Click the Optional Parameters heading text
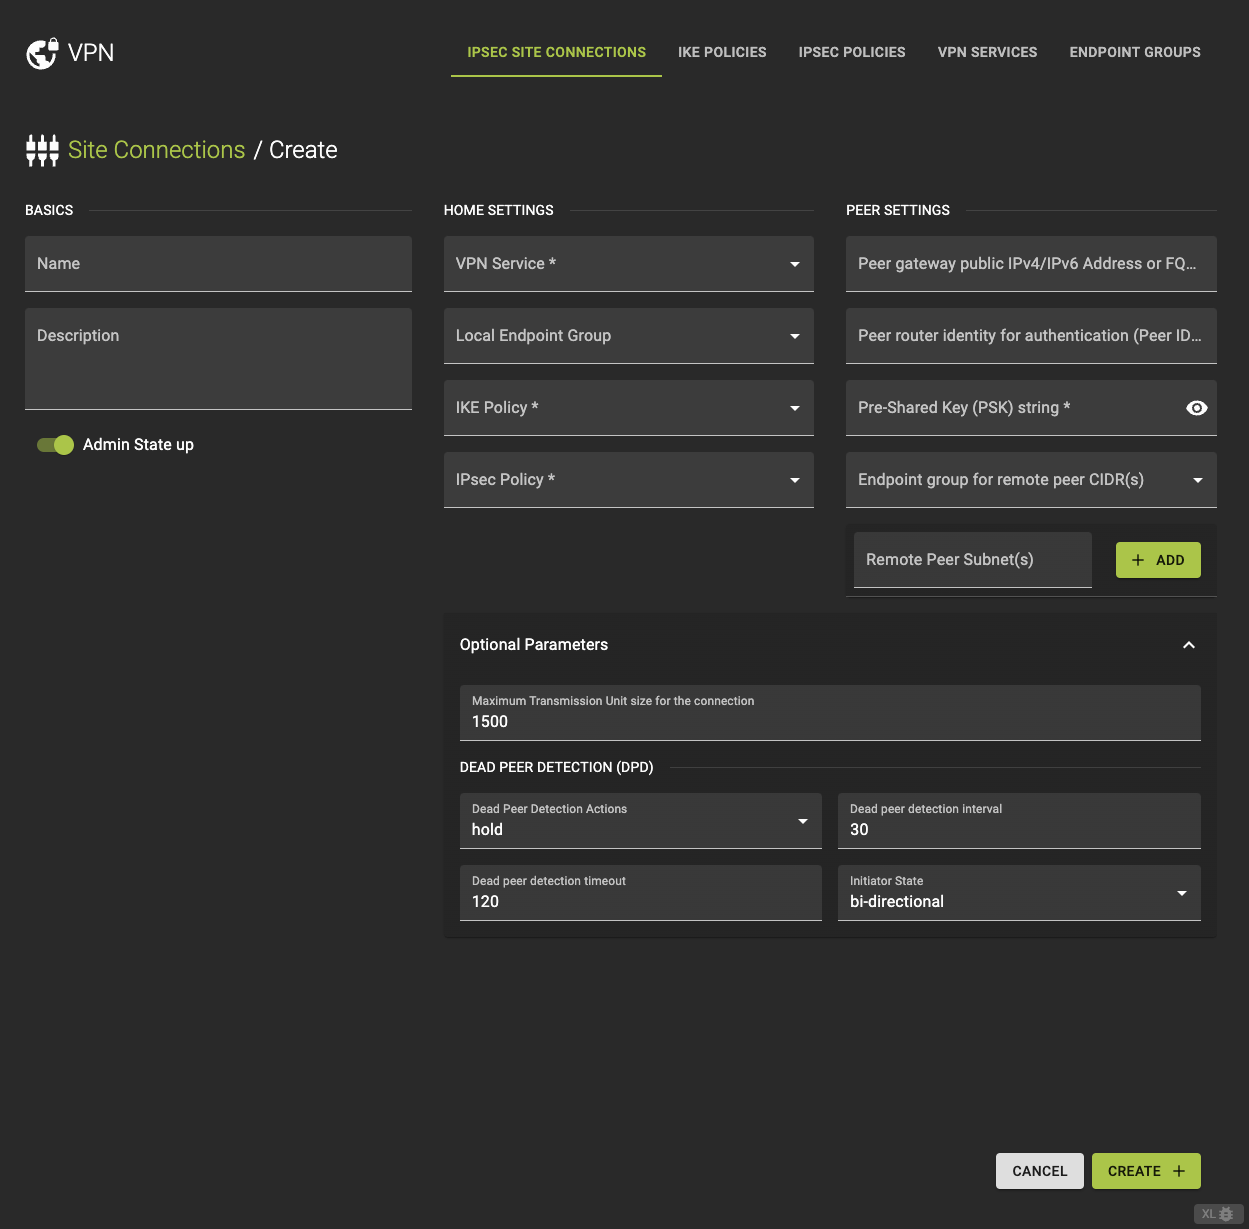The image size is (1249, 1229). click(534, 645)
